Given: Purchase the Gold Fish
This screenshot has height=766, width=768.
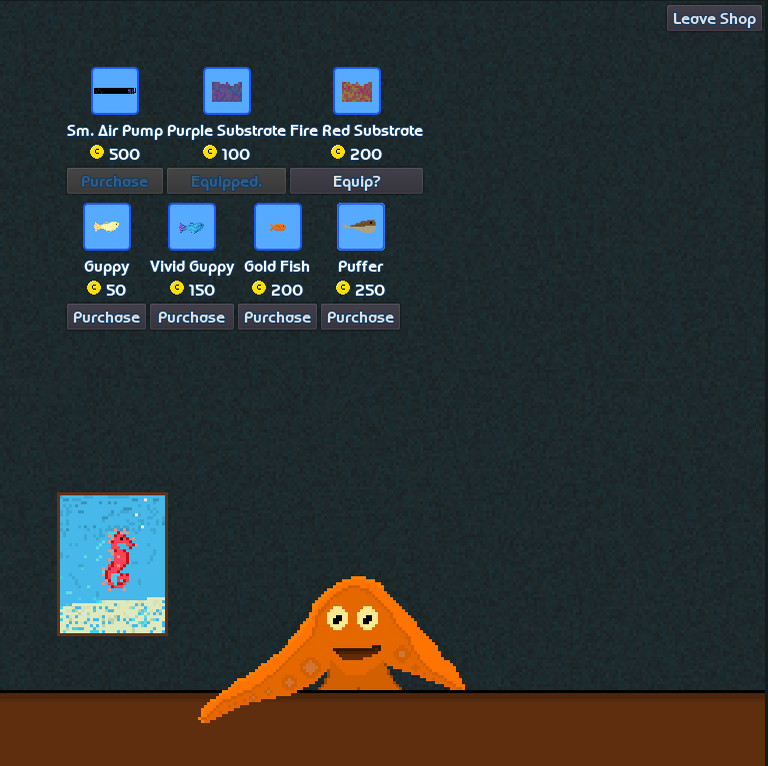Looking at the screenshot, I should (x=277, y=317).
